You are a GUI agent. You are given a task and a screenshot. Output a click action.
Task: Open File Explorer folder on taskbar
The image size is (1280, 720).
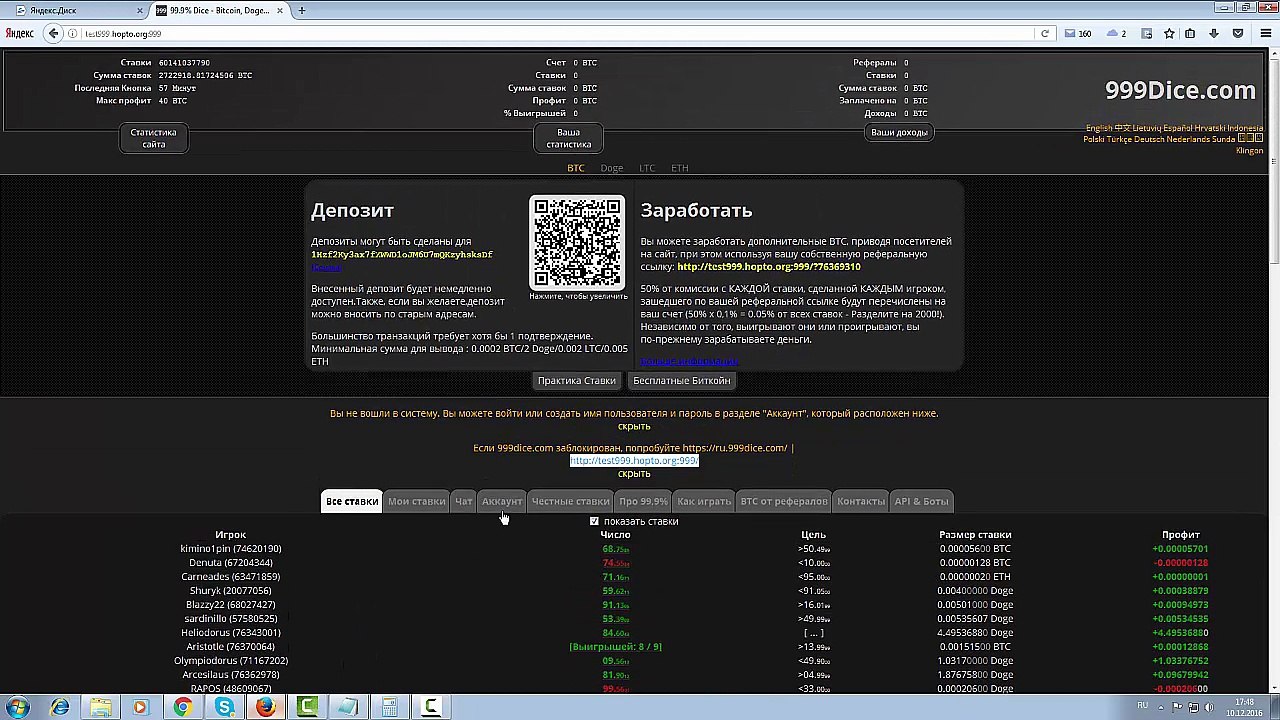click(x=101, y=707)
